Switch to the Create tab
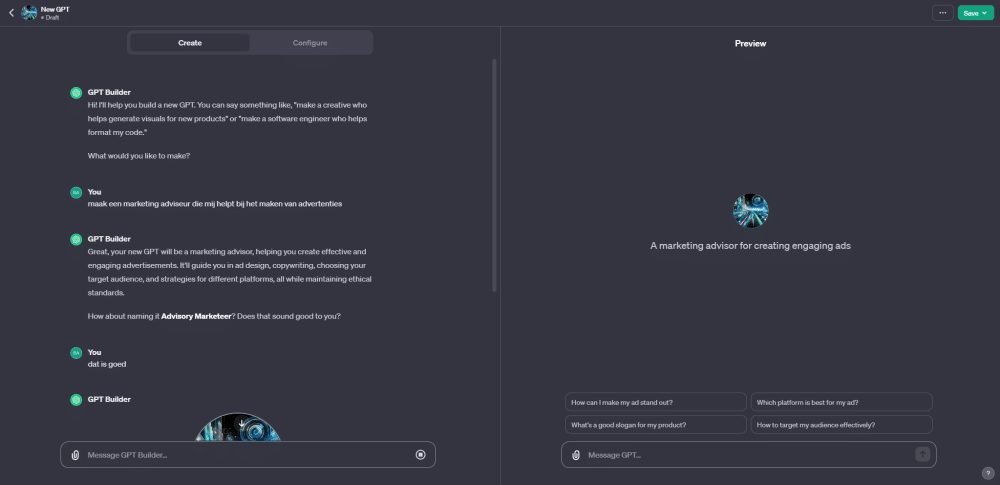The image size is (1000, 485). [190, 43]
